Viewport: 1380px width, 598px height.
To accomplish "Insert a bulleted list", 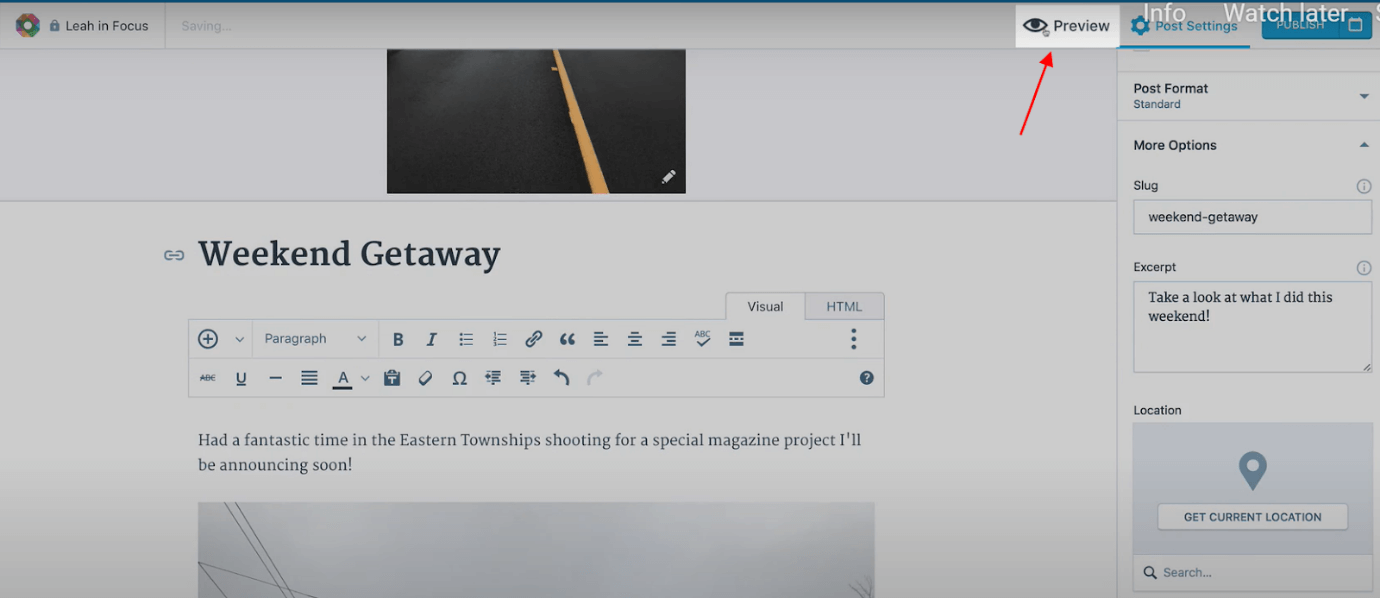I will [x=466, y=339].
